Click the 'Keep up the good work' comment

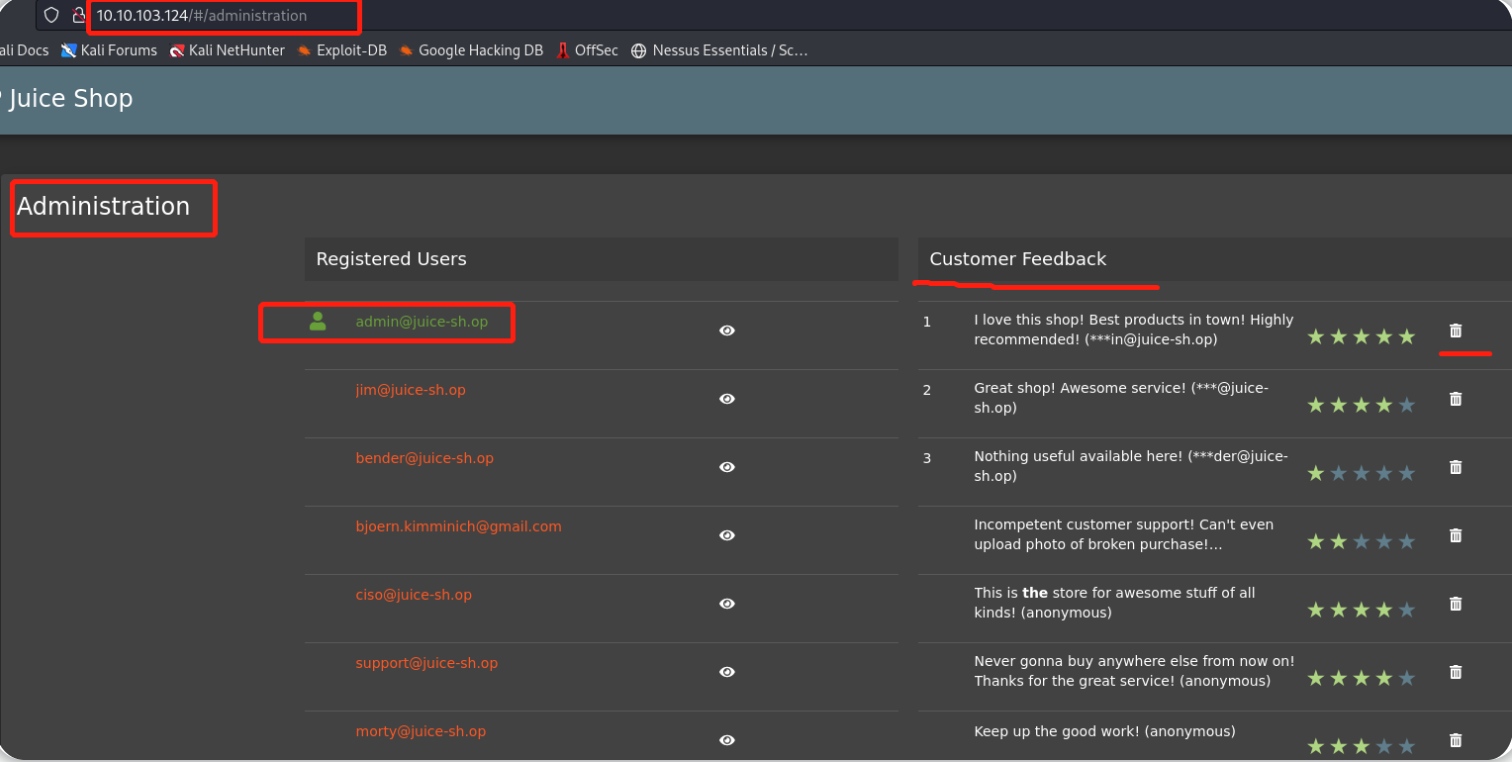[1105, 731]
